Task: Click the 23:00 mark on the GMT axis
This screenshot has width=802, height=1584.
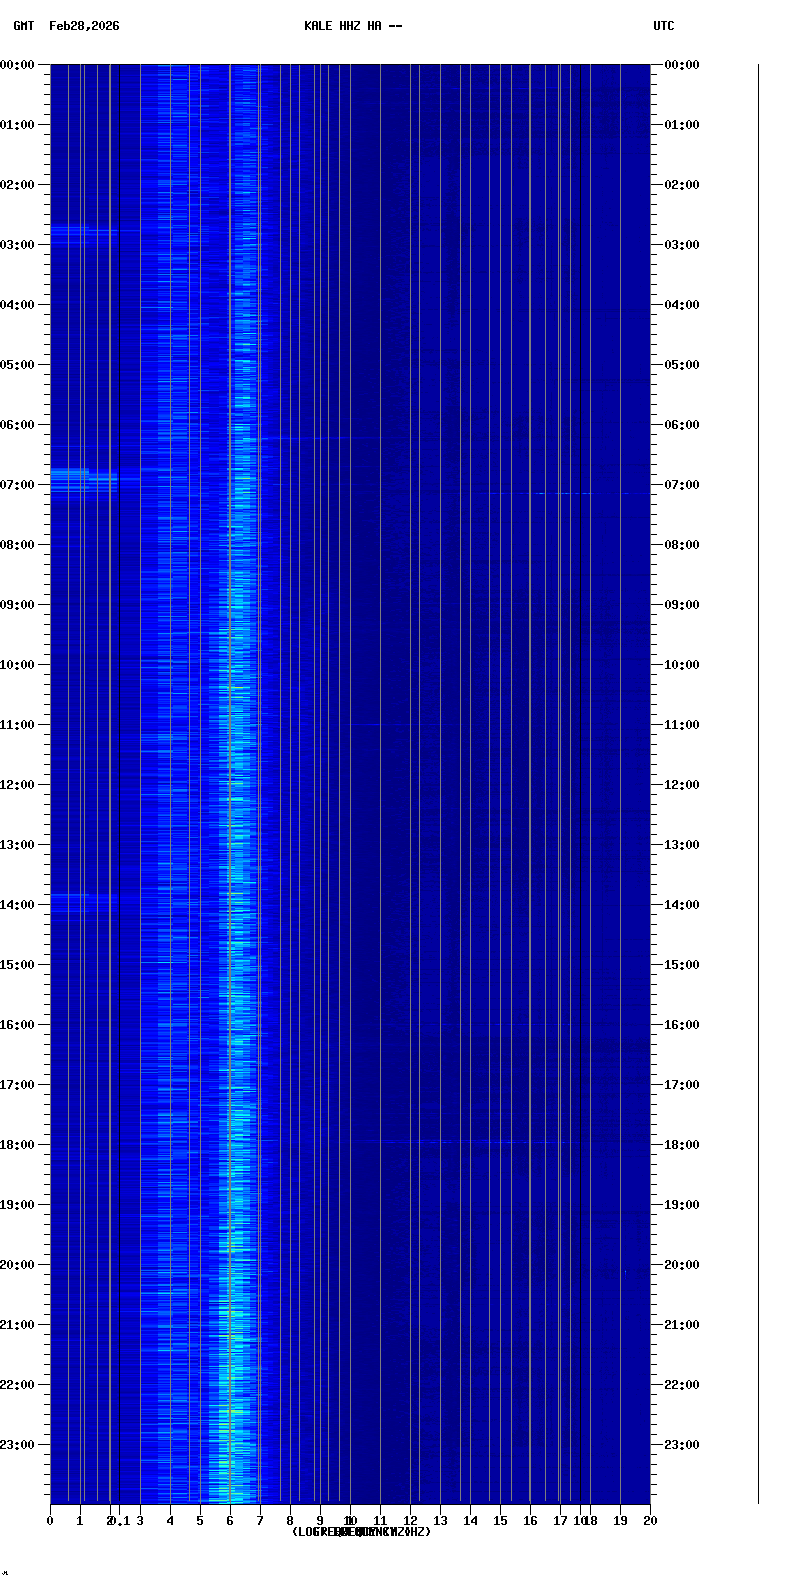Action: click(x=18, y=1445)
